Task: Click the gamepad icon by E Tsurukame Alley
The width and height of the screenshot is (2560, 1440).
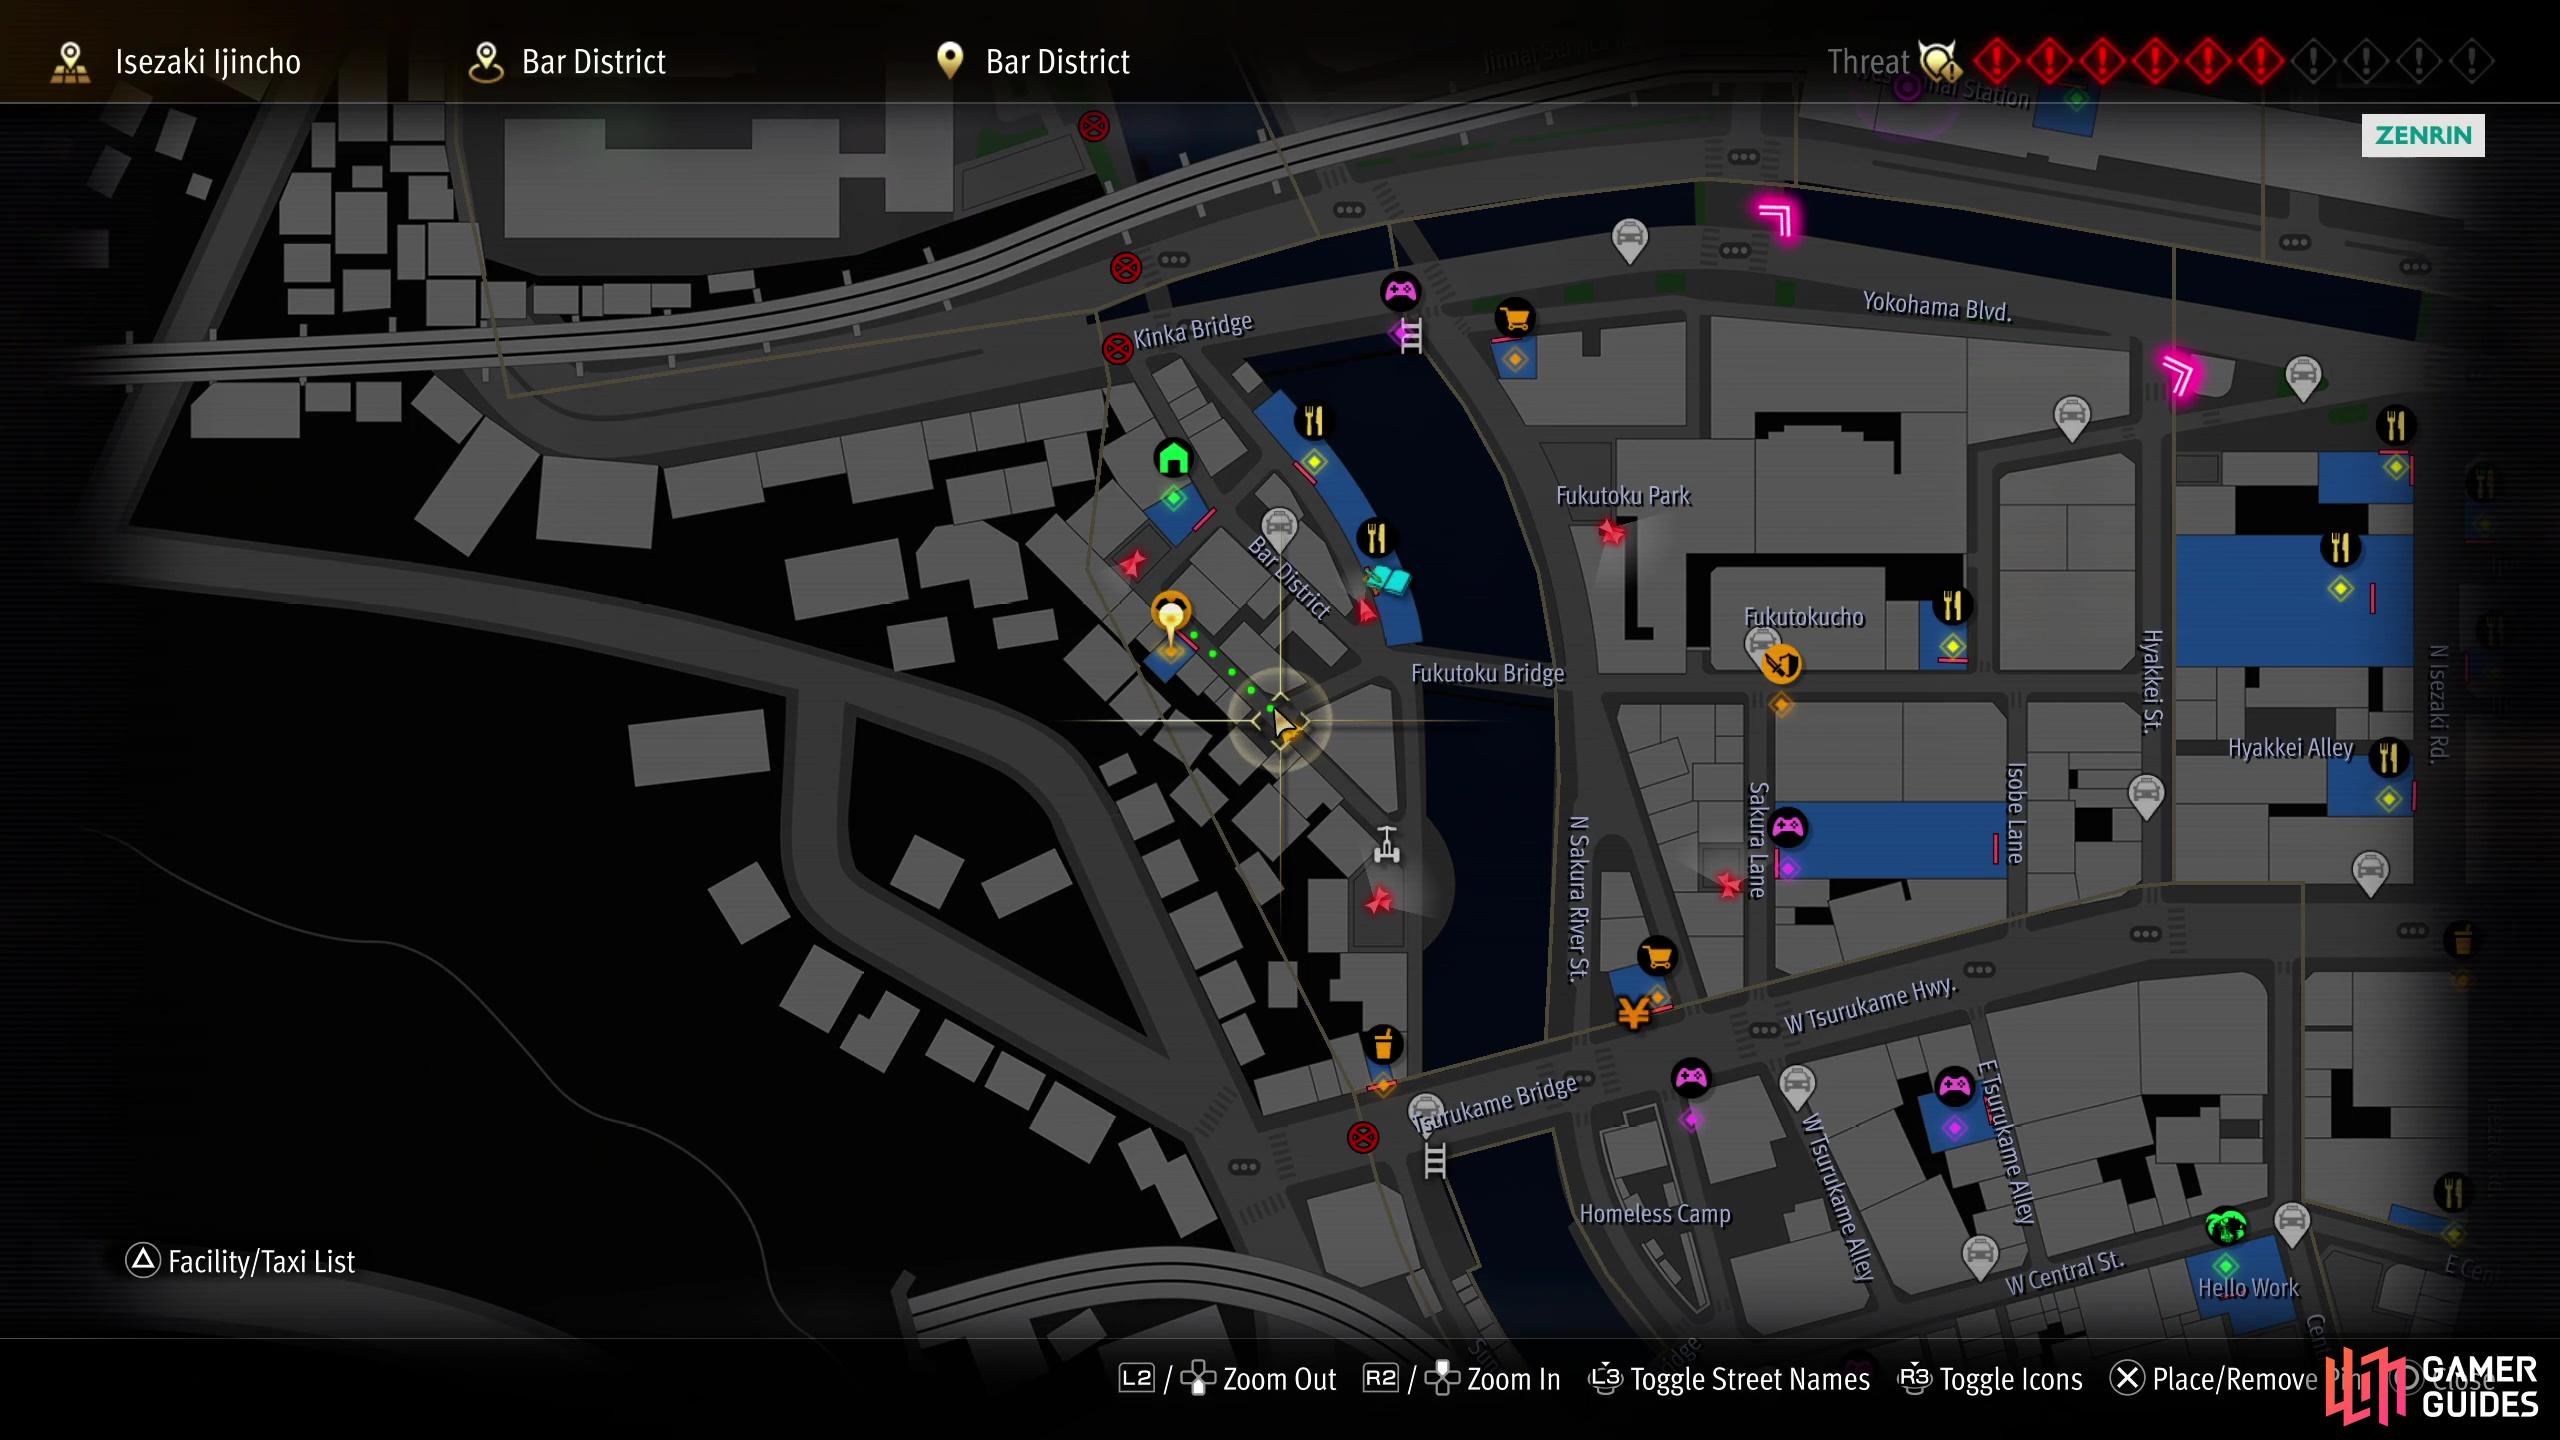Action: tap(1954, 1086)
